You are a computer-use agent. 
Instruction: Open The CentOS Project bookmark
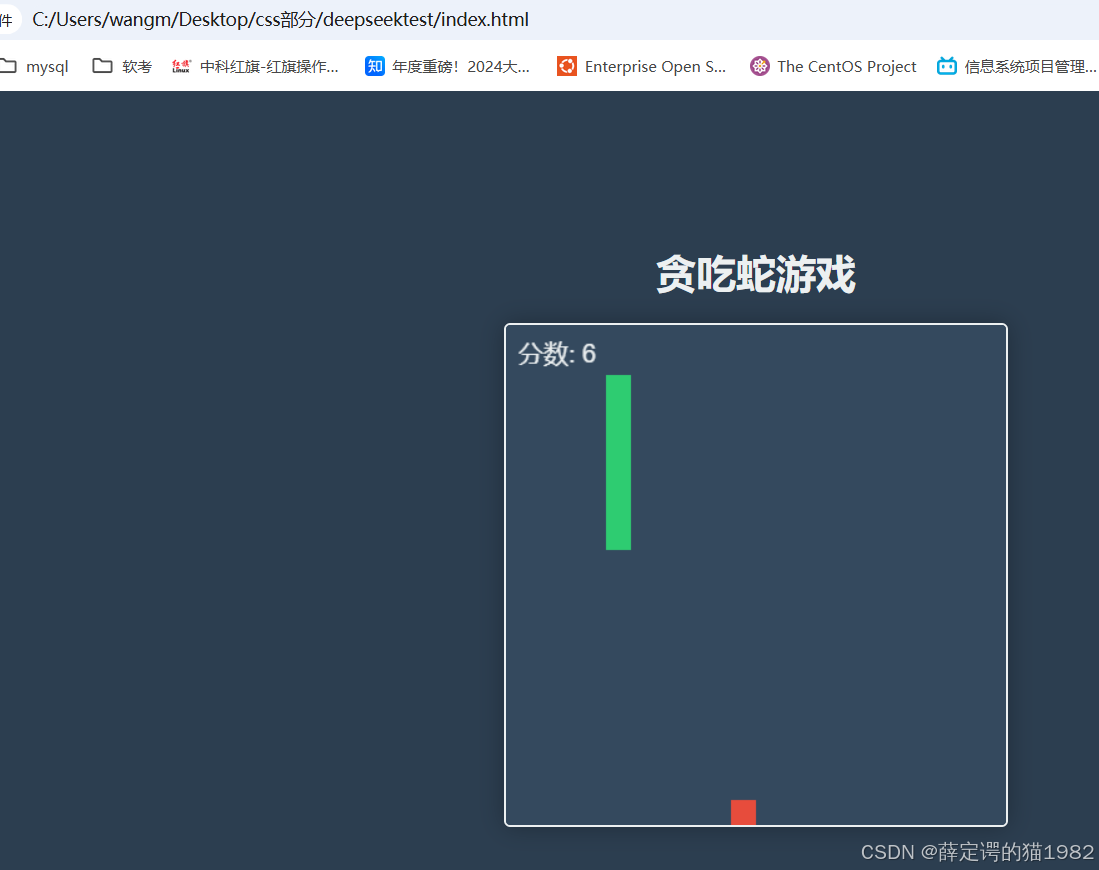[x=833, y=67]
